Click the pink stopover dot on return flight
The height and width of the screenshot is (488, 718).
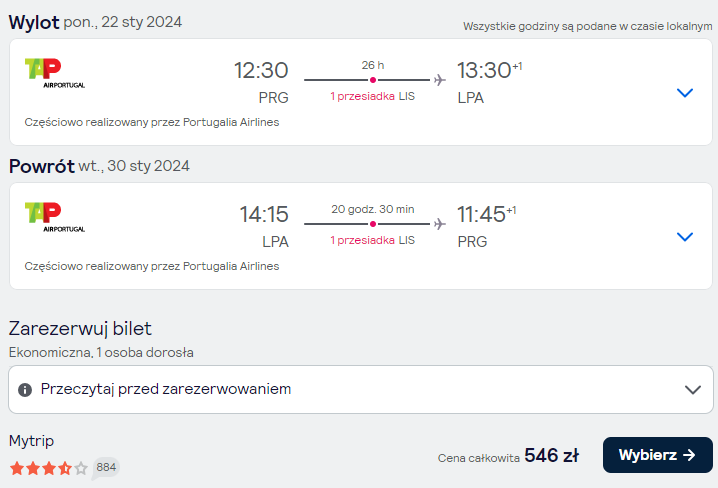click(x=373, y=224)
